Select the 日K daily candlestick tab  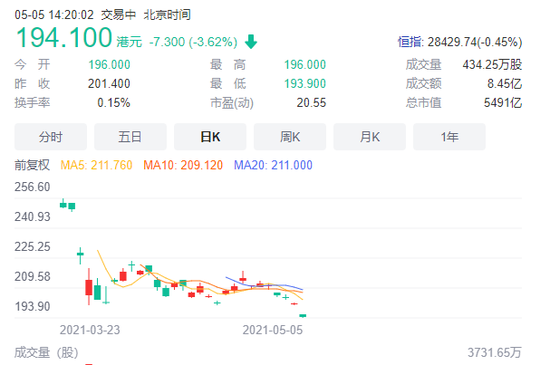point(210,137)
